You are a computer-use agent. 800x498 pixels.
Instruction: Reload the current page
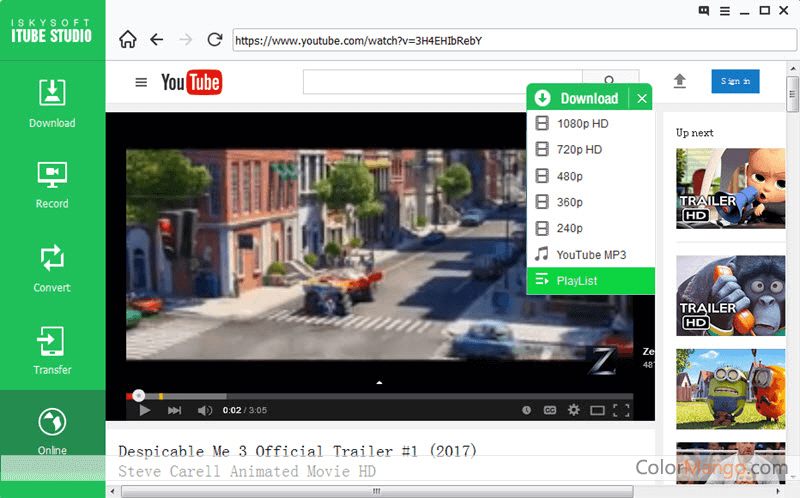tap(214, 40)
